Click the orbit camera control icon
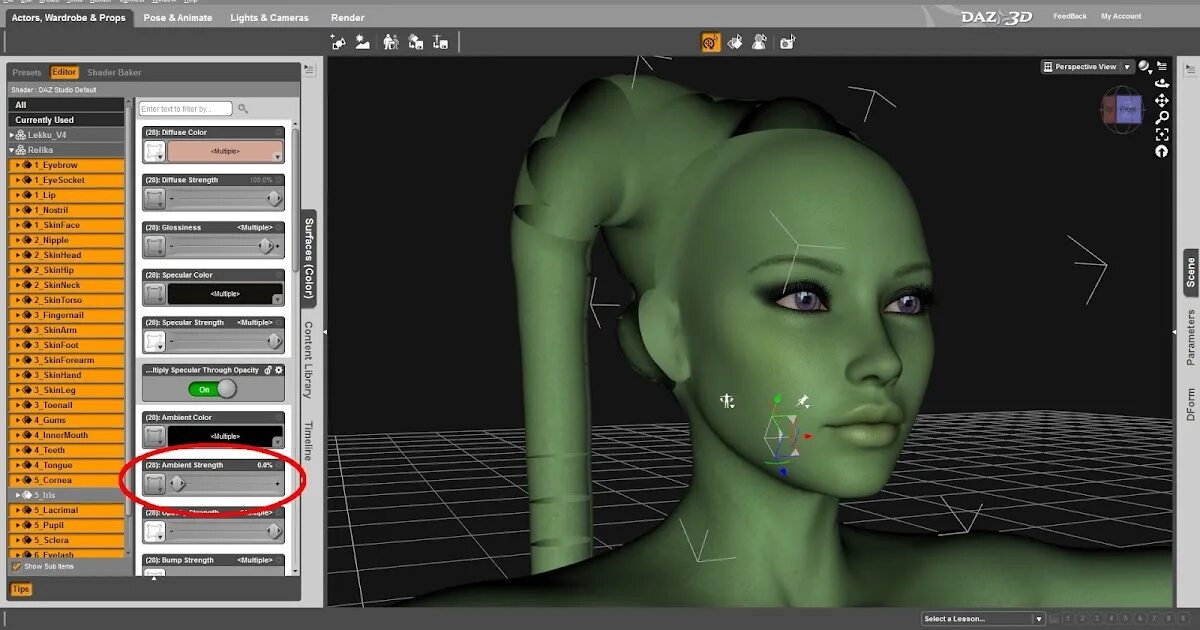The image size is (1200, 630). (x=1162, y=84)
